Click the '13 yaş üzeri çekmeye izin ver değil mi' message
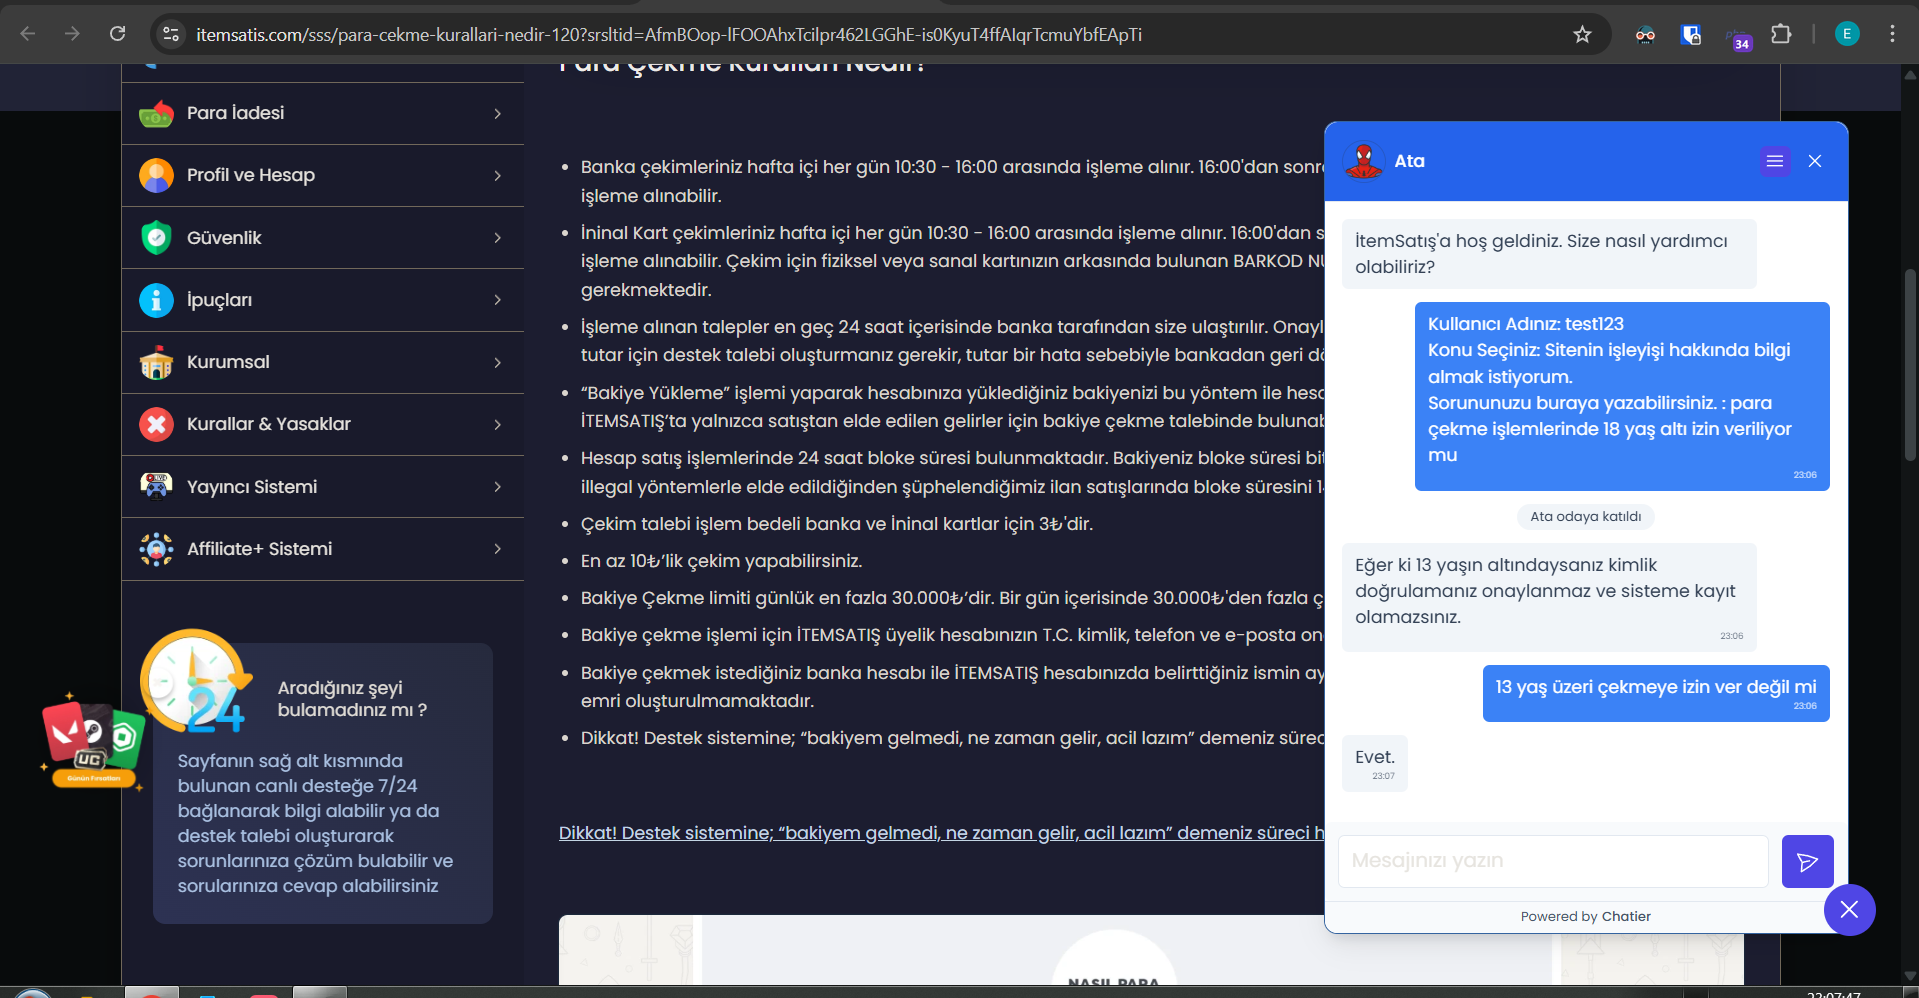The image size is (1919, 998). (1656, 693)
